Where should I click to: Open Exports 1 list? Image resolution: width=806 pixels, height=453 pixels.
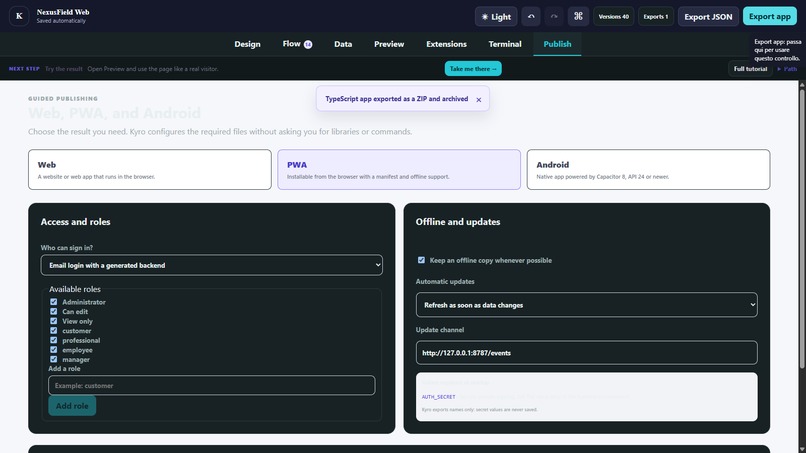click(x=656, y=16)
